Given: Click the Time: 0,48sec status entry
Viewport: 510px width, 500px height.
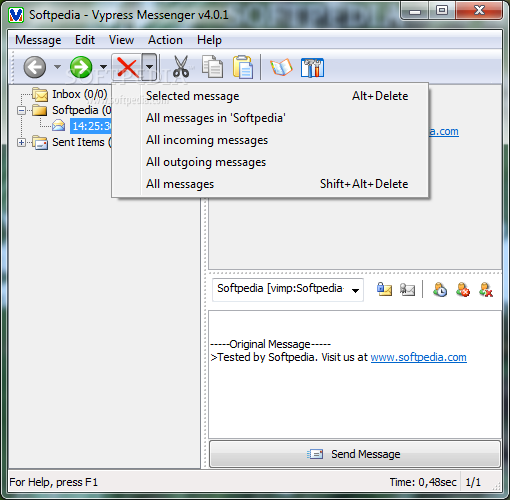Looking at the screenshot, I should point(423,482).
